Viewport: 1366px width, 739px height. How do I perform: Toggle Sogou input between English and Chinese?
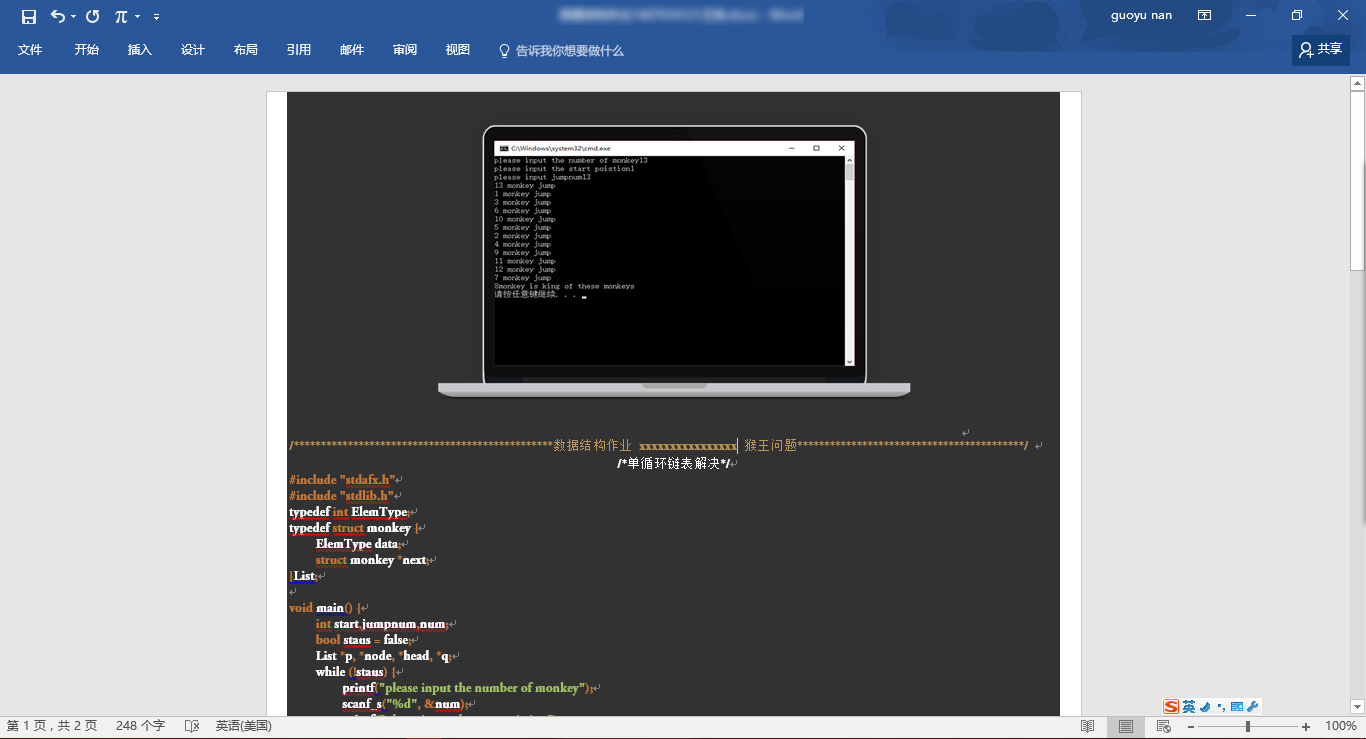click(1189, 706)
